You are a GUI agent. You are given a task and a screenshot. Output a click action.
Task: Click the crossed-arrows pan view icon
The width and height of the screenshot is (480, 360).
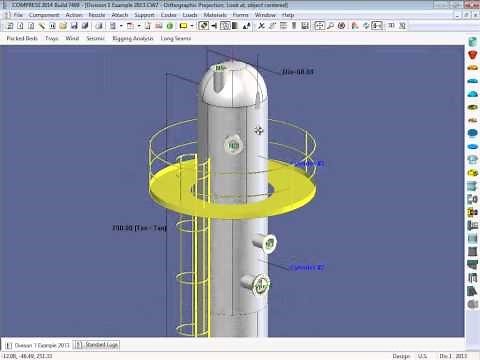tap(319, 26)
